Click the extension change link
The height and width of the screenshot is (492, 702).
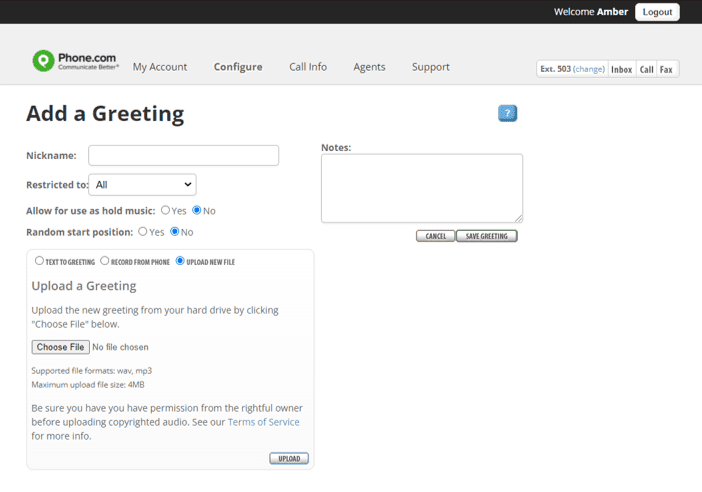click(x=589, y=69)
